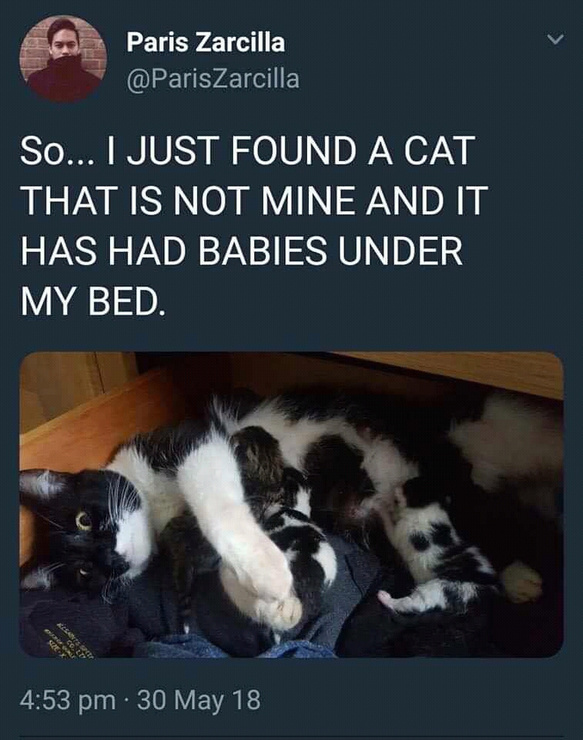This screenshot has height=740, width=583.
Task: Click the 4:53 pm timestamp
Action: 68,700
